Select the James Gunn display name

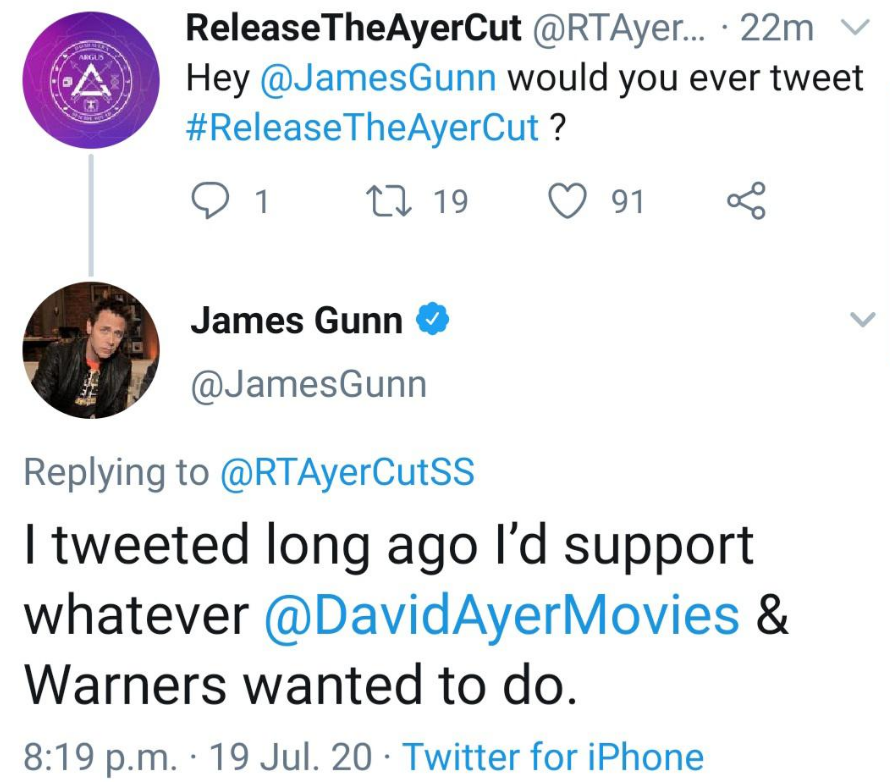click(x=297, y=321)
